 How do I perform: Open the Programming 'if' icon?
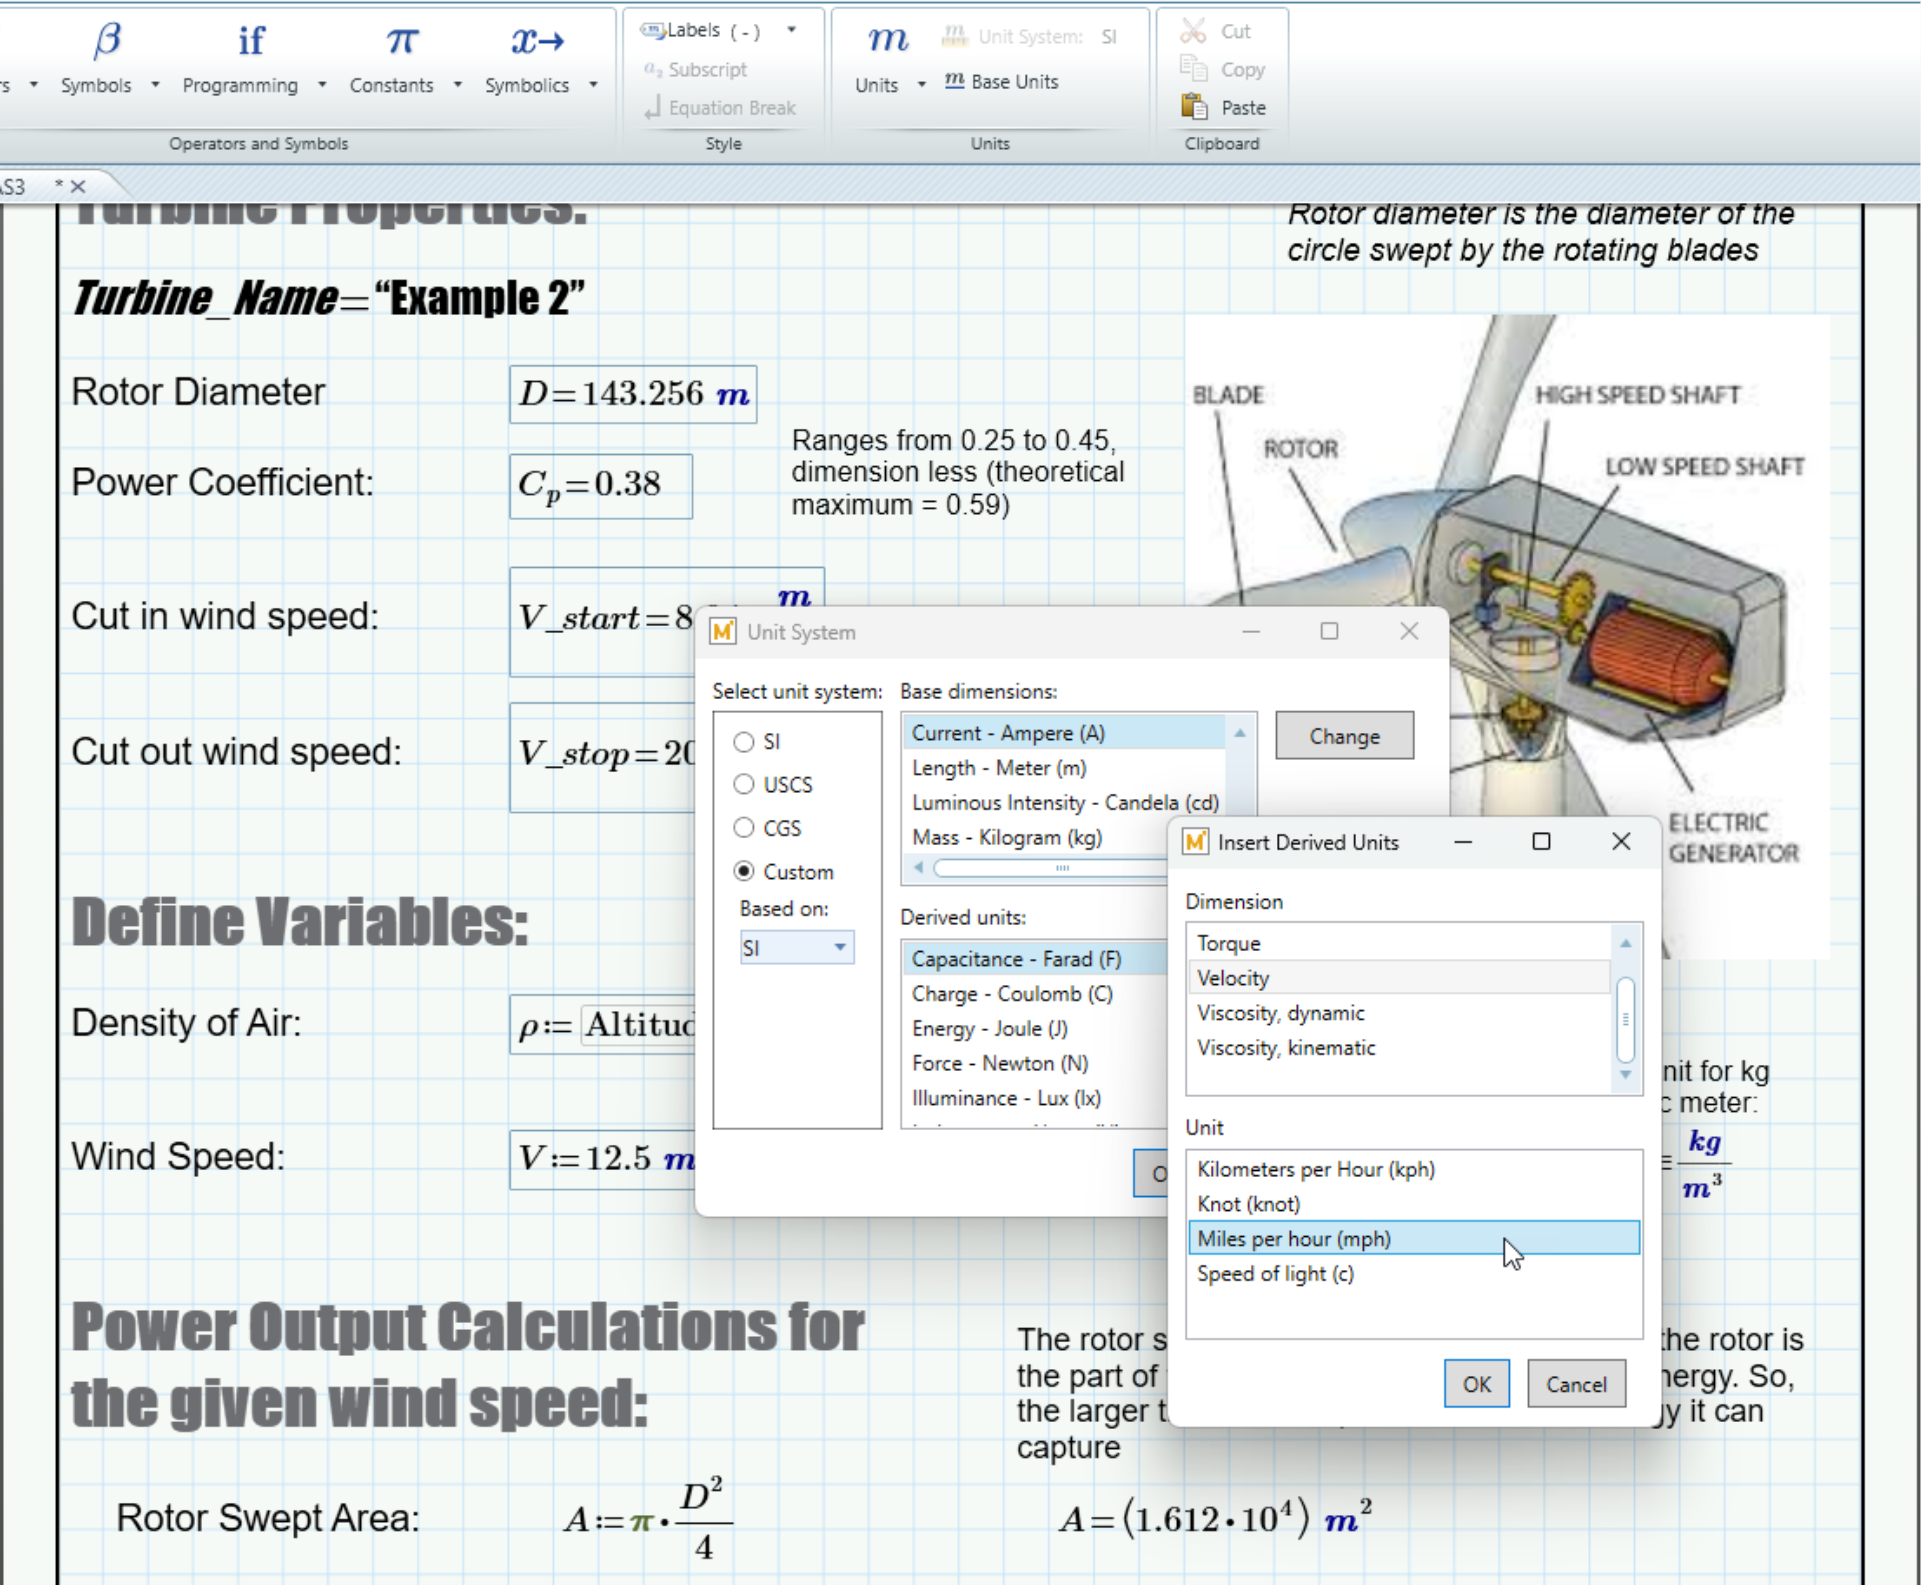[x=251, y=41]
